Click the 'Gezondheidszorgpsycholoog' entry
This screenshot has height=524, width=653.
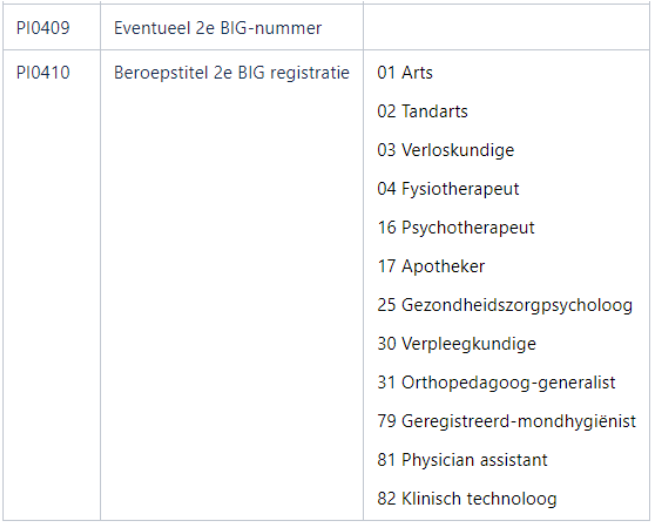coord(517,305)
